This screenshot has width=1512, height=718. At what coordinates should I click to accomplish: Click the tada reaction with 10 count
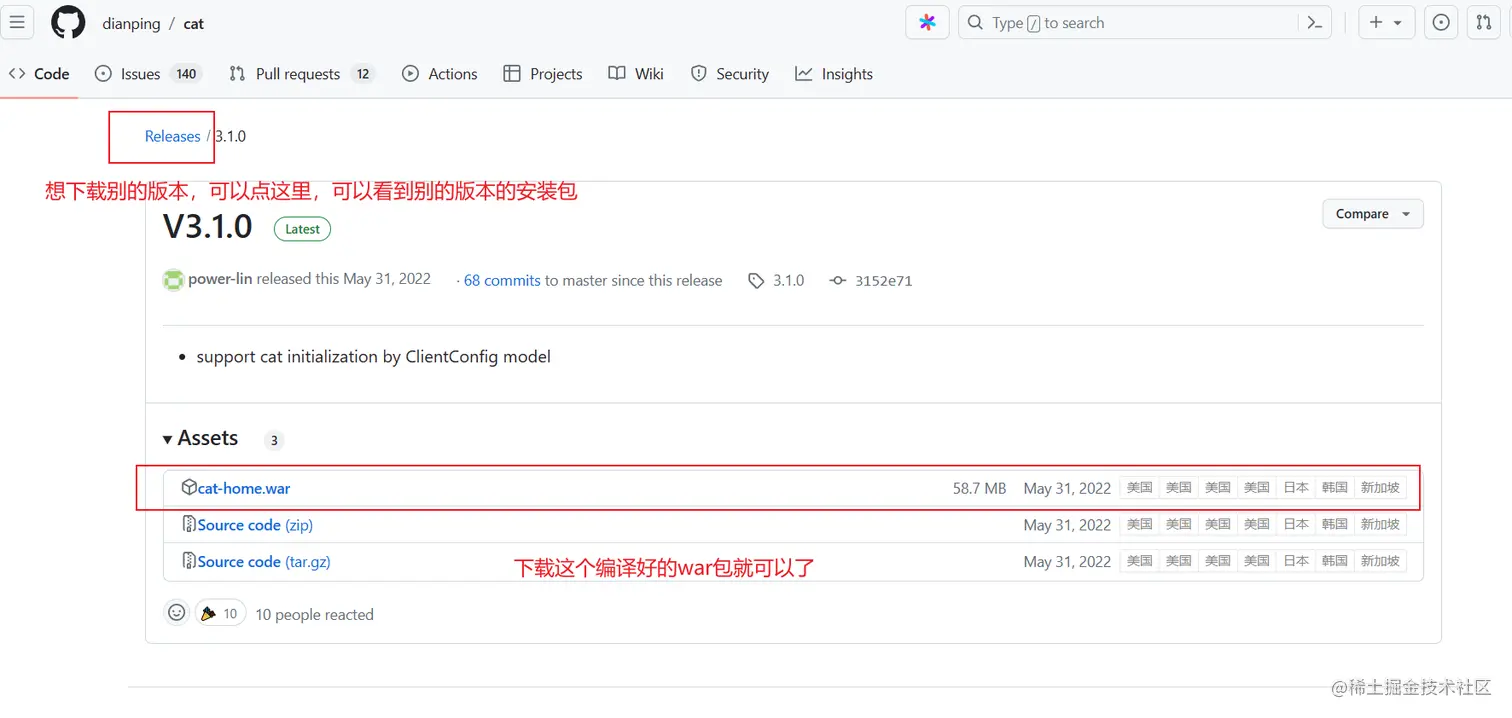point(219,613)
